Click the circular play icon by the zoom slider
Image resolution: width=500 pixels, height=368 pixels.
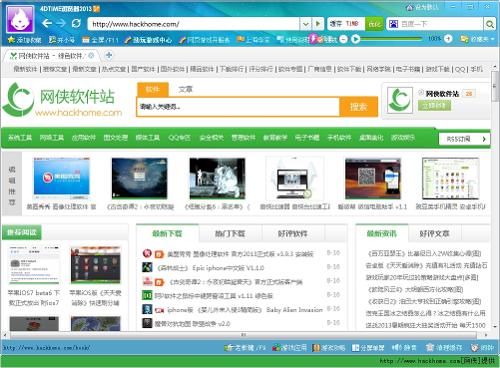[355, 39]
